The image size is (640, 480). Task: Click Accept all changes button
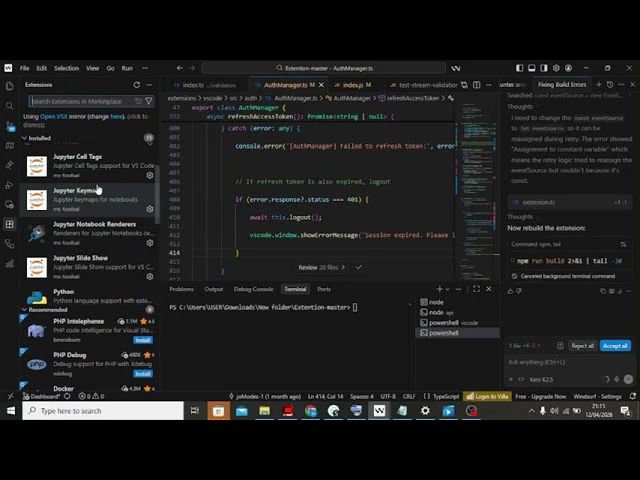point(615,346)
